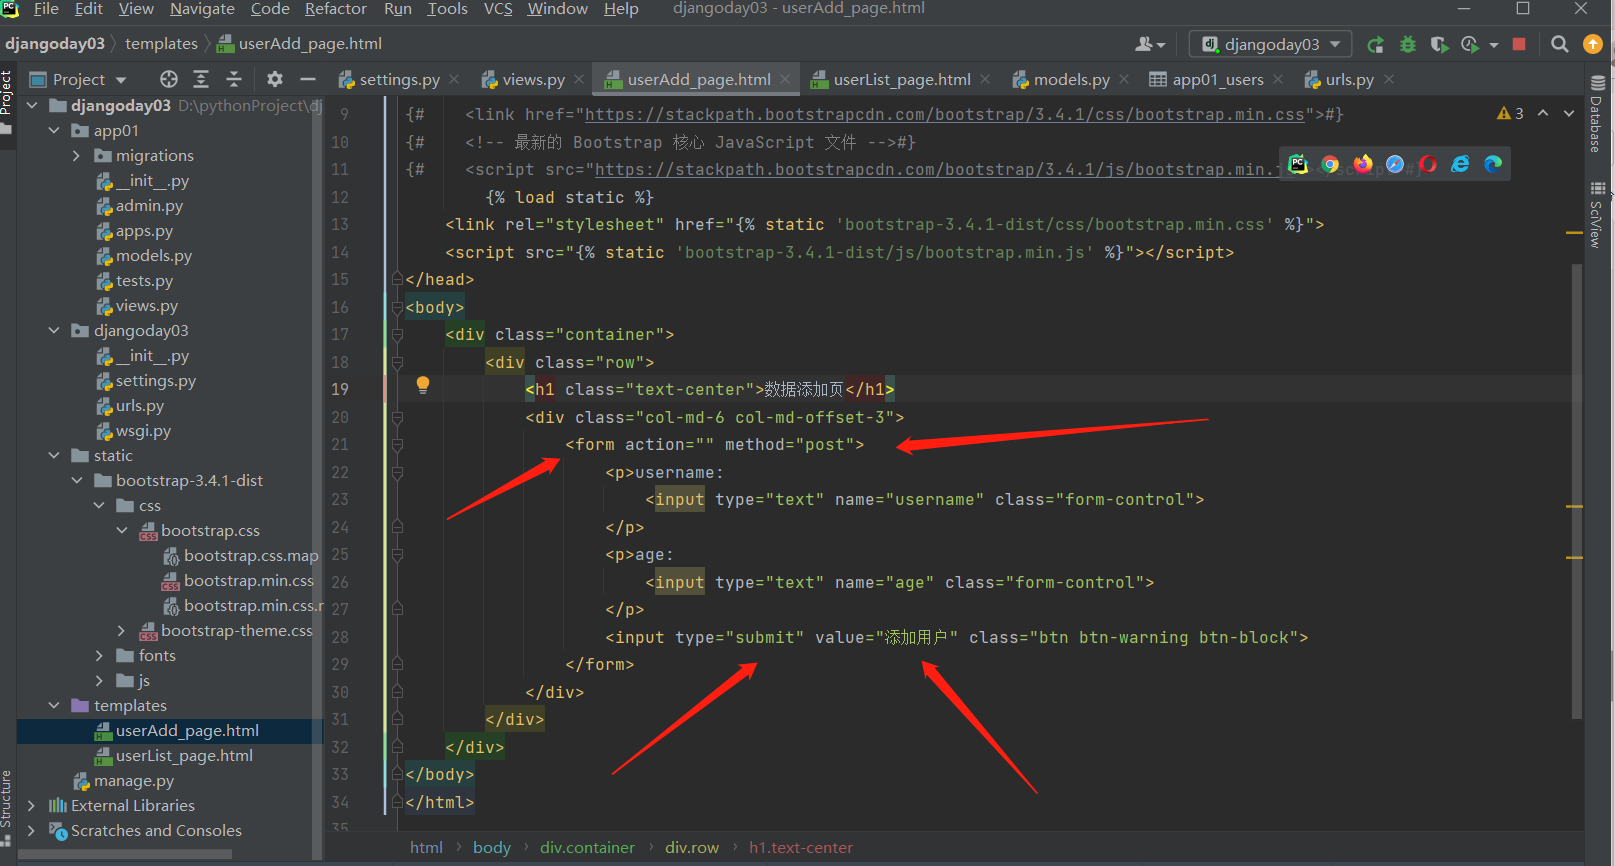Select userList_page.html in the Project tree

[x=184, y=756]
